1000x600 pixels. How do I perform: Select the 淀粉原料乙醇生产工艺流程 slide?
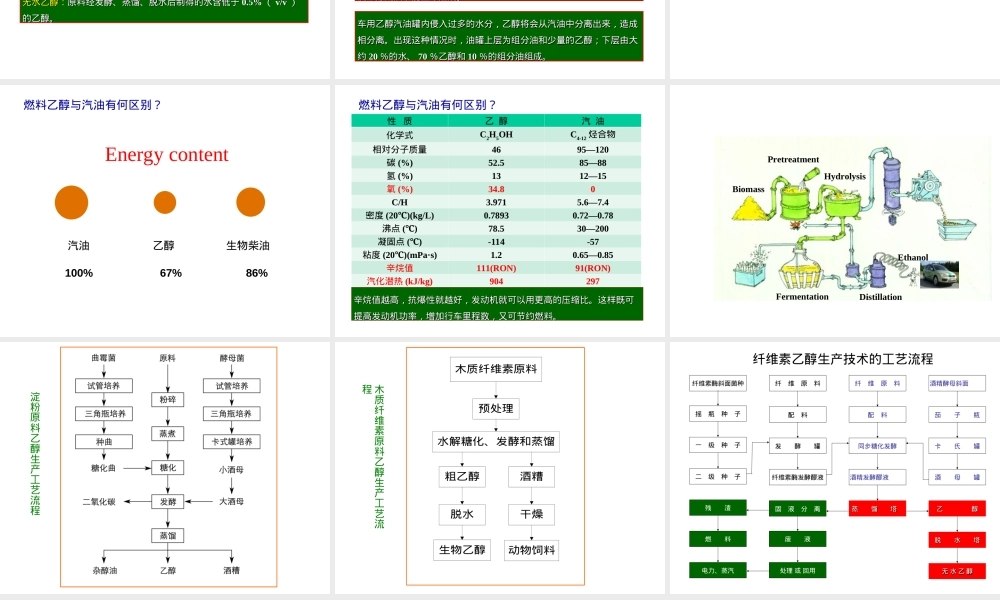pos(165,467)
